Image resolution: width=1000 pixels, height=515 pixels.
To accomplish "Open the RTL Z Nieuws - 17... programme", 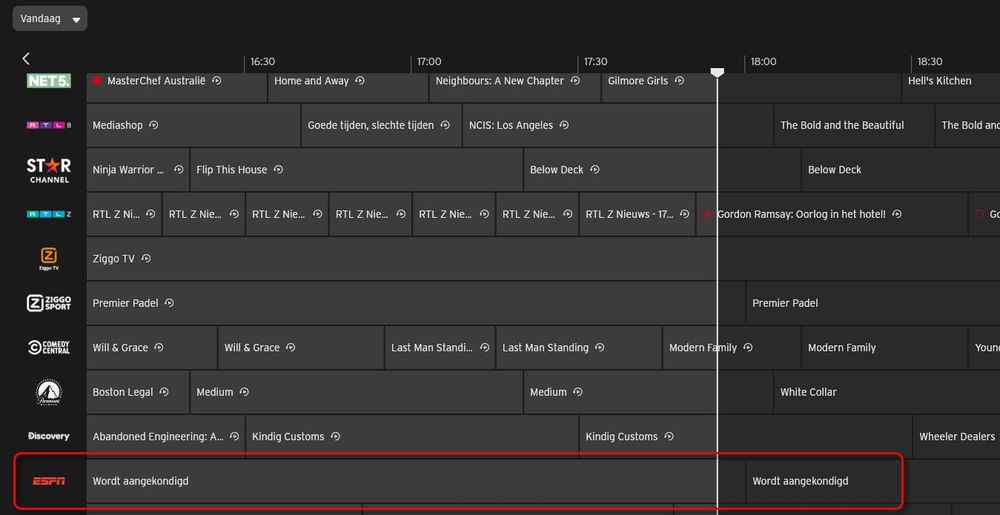I will pyautogui.click(x=637, y=214).
